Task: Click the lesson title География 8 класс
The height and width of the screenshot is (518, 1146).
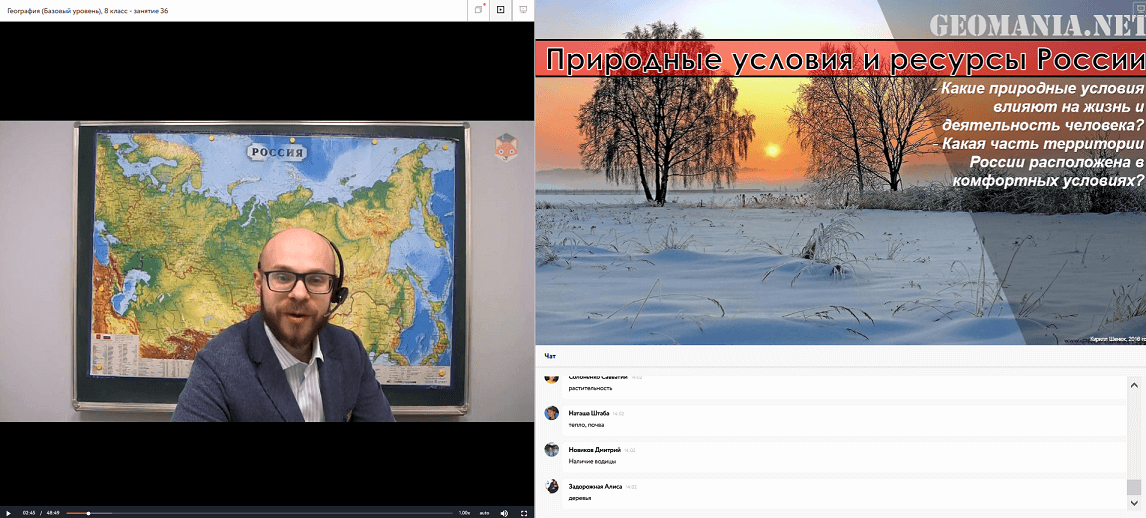Action: (x=88, y=9)
